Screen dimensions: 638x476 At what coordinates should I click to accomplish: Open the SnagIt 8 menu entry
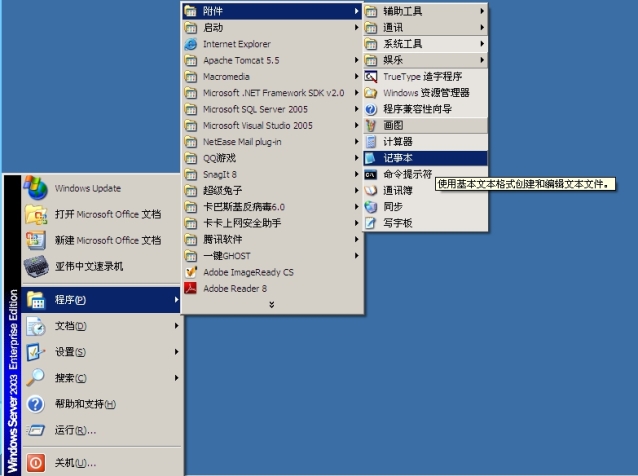272,174
